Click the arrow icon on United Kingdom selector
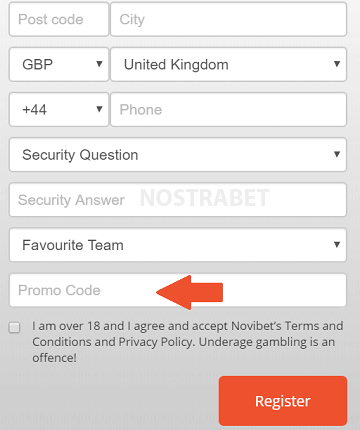This screenshot has width=360, height=430. [x=337, y=64]
